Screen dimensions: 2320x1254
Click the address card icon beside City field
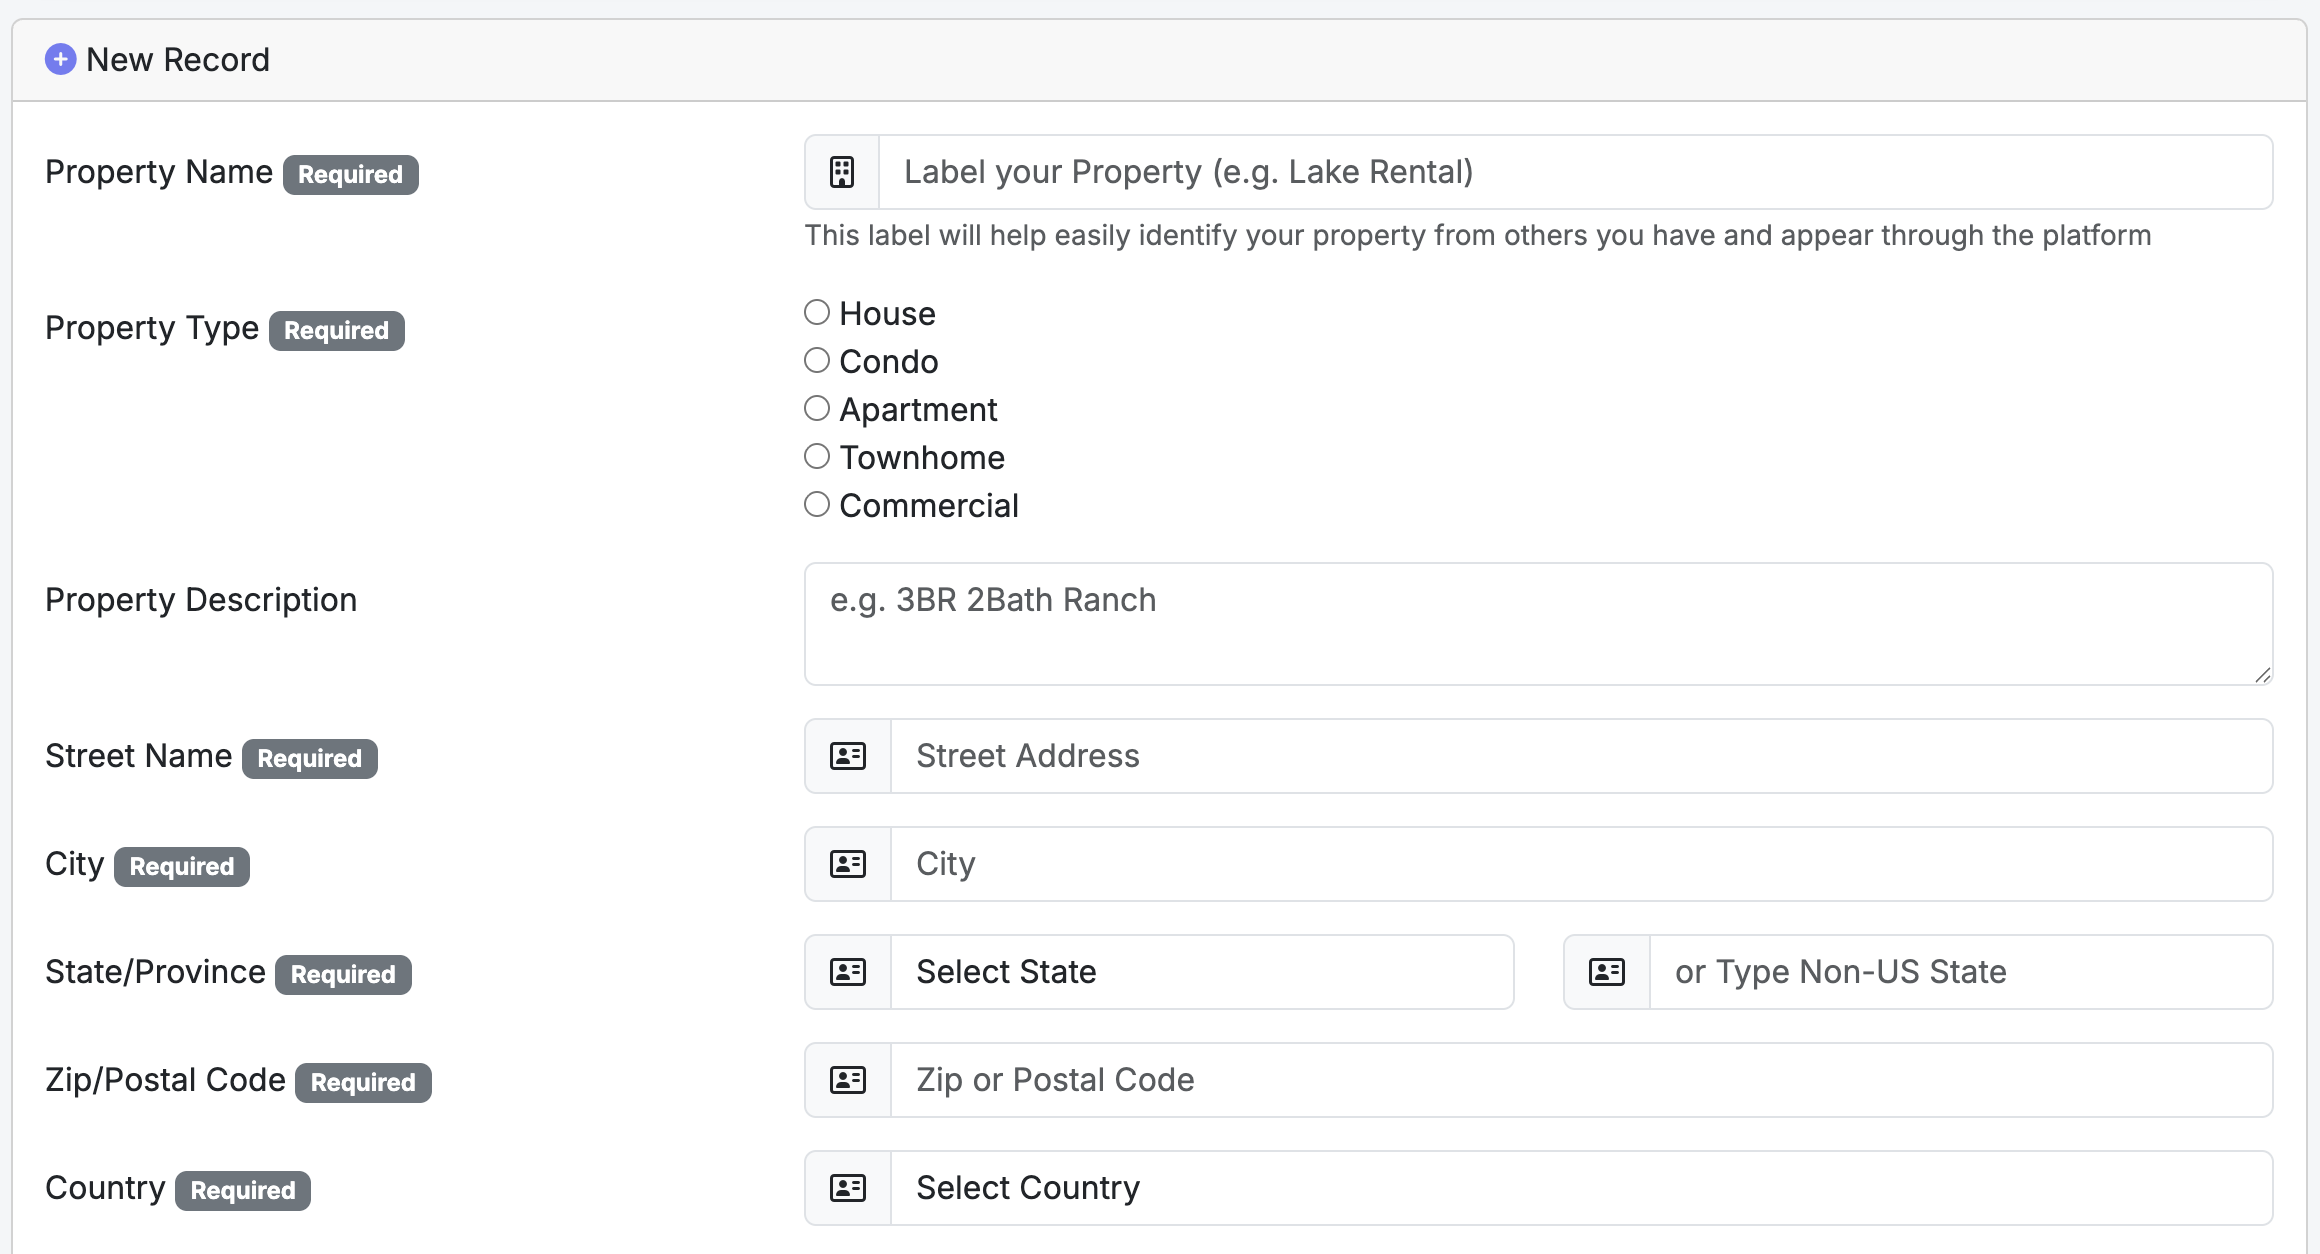[848, 864]
